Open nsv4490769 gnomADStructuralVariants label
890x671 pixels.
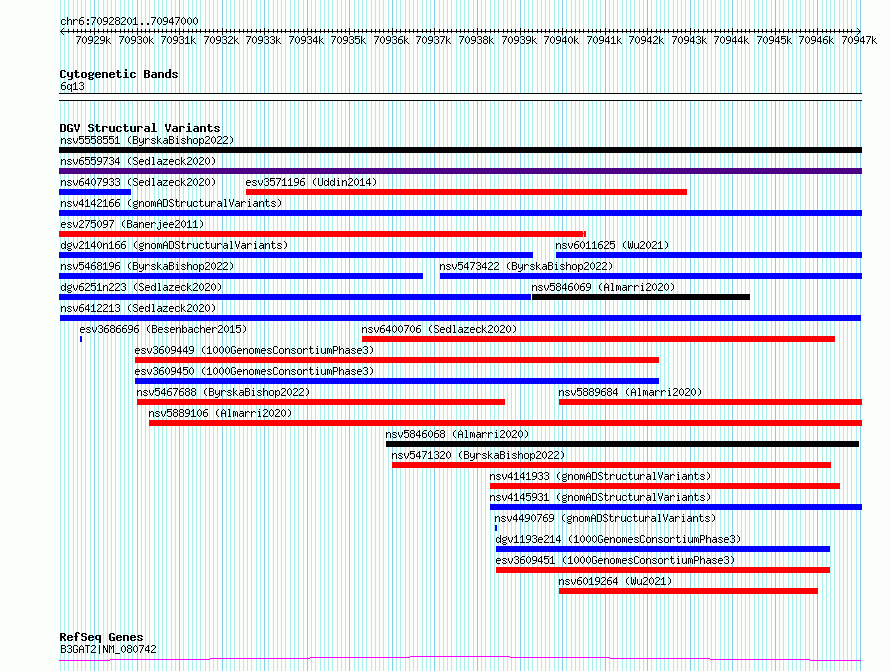605,518
